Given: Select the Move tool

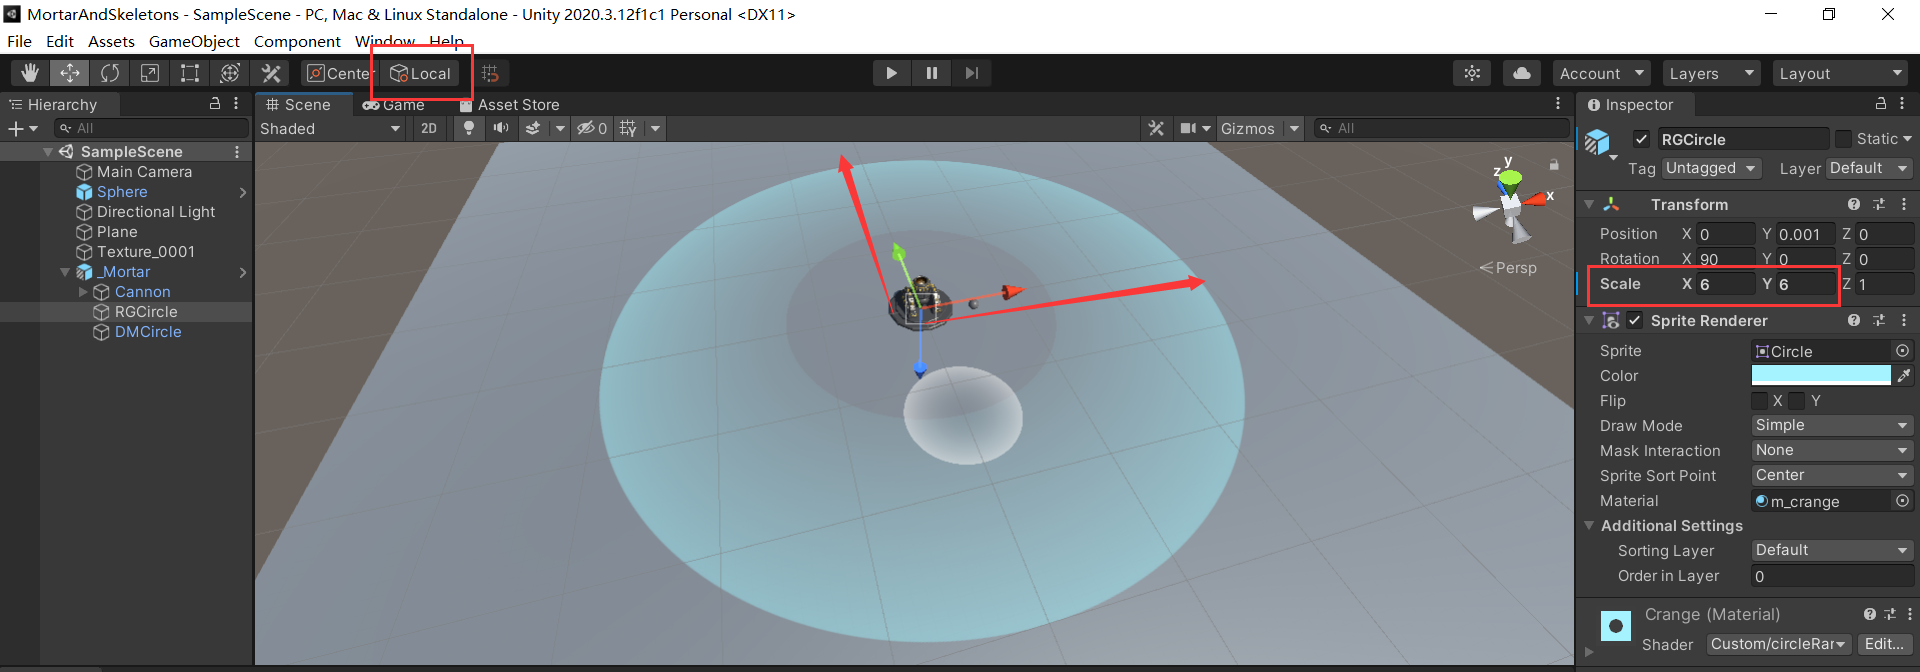Looking at the screenshot, I should point(70,73).
